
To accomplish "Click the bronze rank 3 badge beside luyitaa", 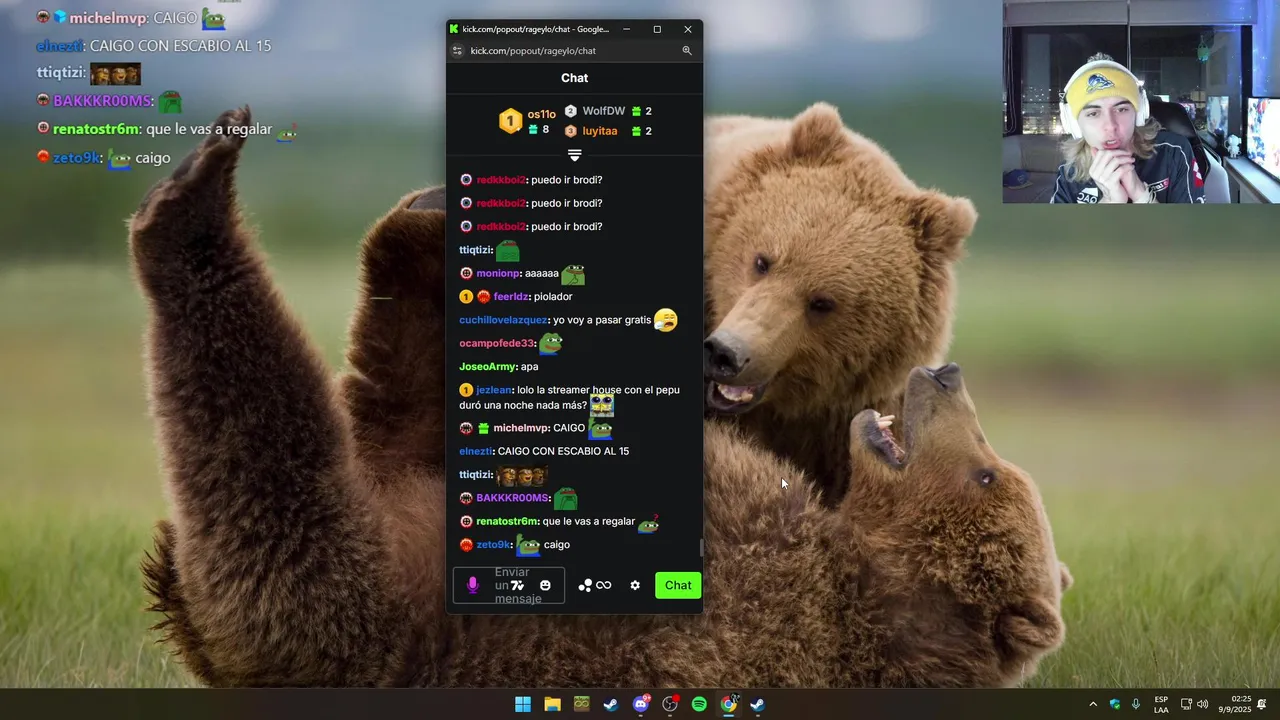I will [x=571, y=131].
